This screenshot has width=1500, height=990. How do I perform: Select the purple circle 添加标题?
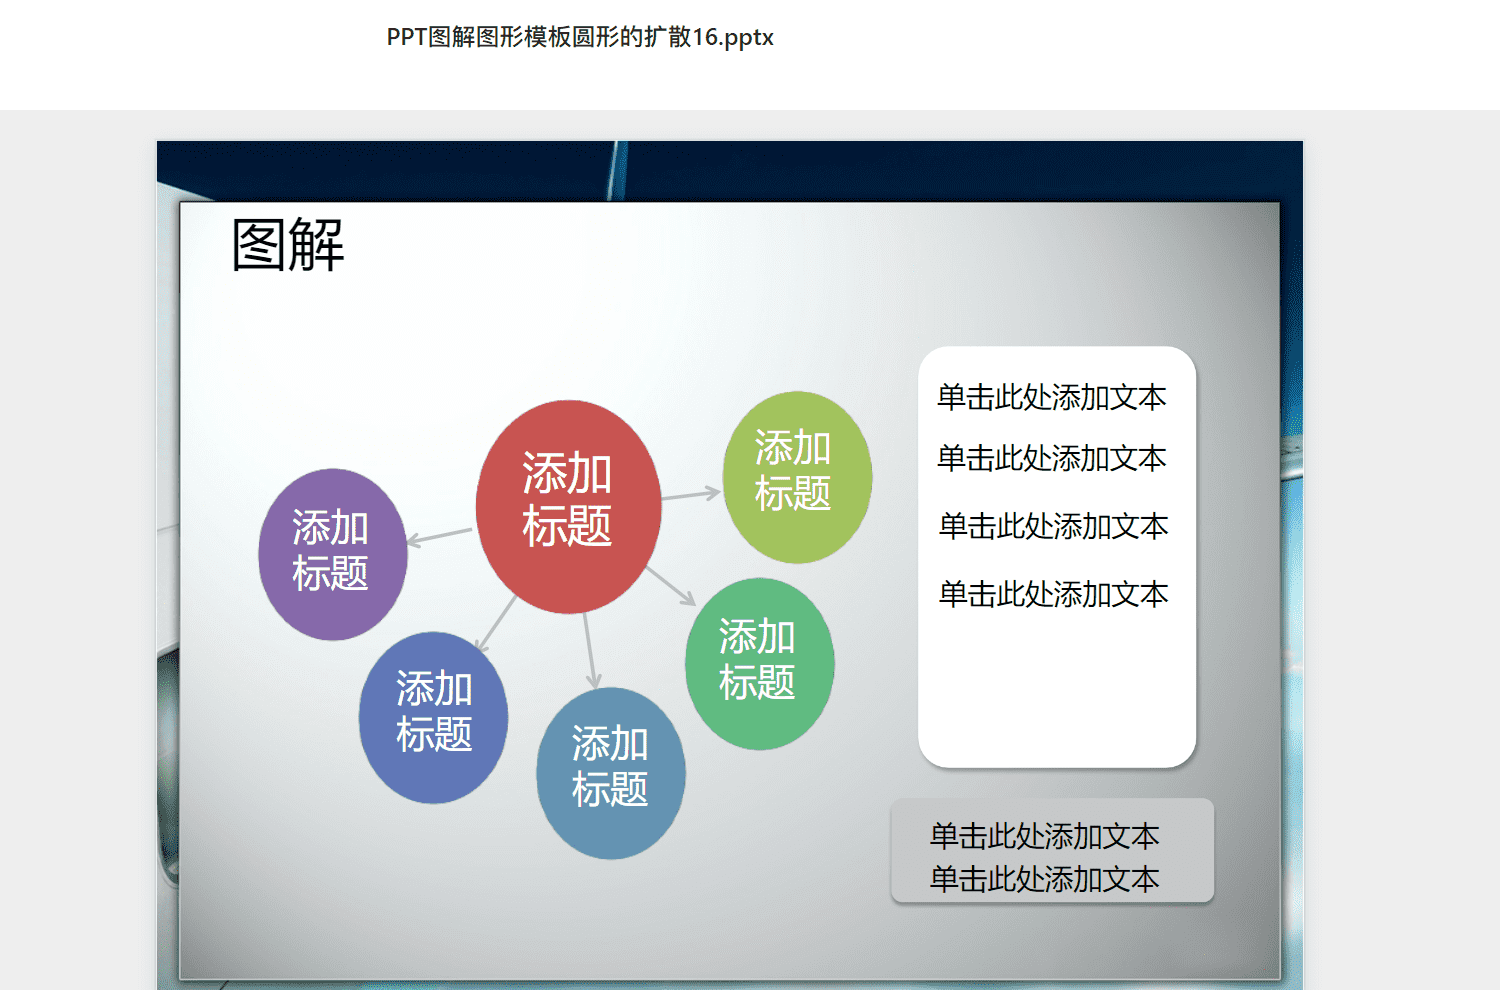click(x=332, y=554)
